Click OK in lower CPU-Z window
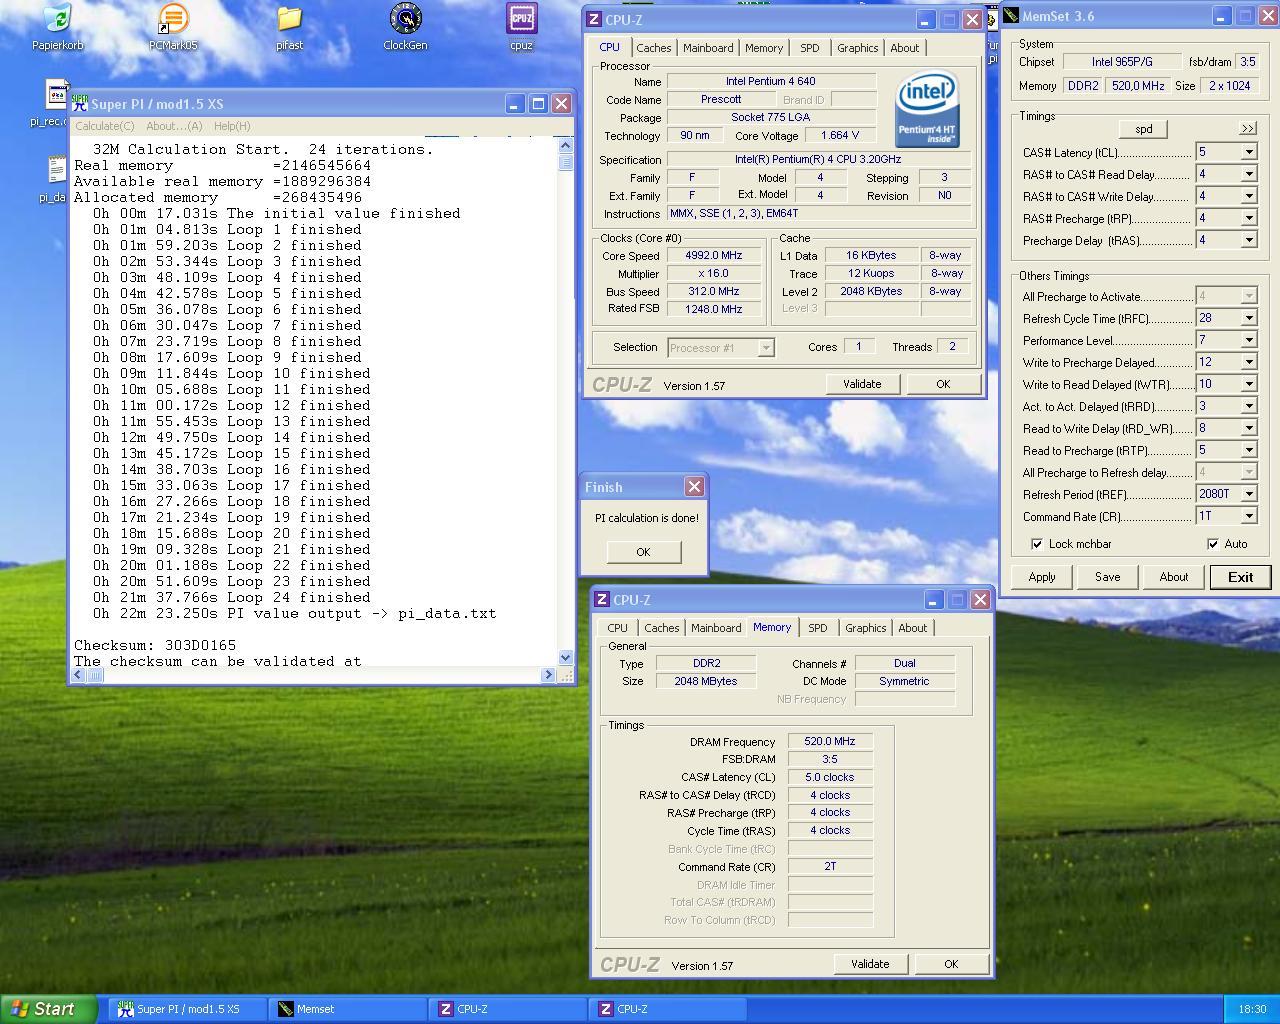1280x1024 pixels. coord(951,964)
